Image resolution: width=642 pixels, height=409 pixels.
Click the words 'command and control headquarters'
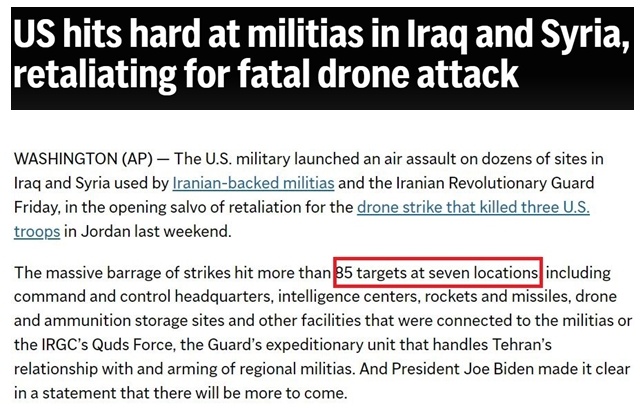click(x=143, y=296)
